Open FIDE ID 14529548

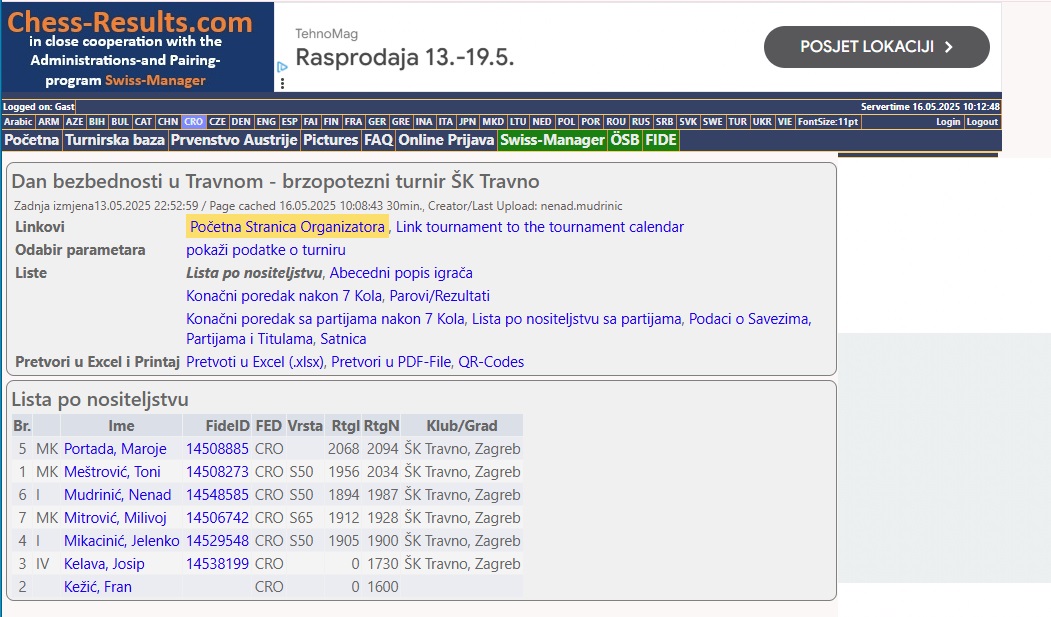[217, 541]
